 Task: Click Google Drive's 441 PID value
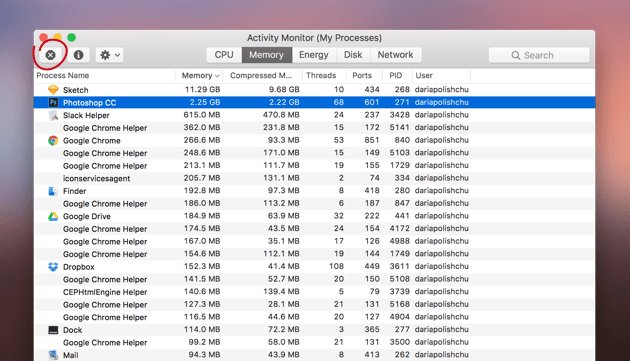[402, 216]
